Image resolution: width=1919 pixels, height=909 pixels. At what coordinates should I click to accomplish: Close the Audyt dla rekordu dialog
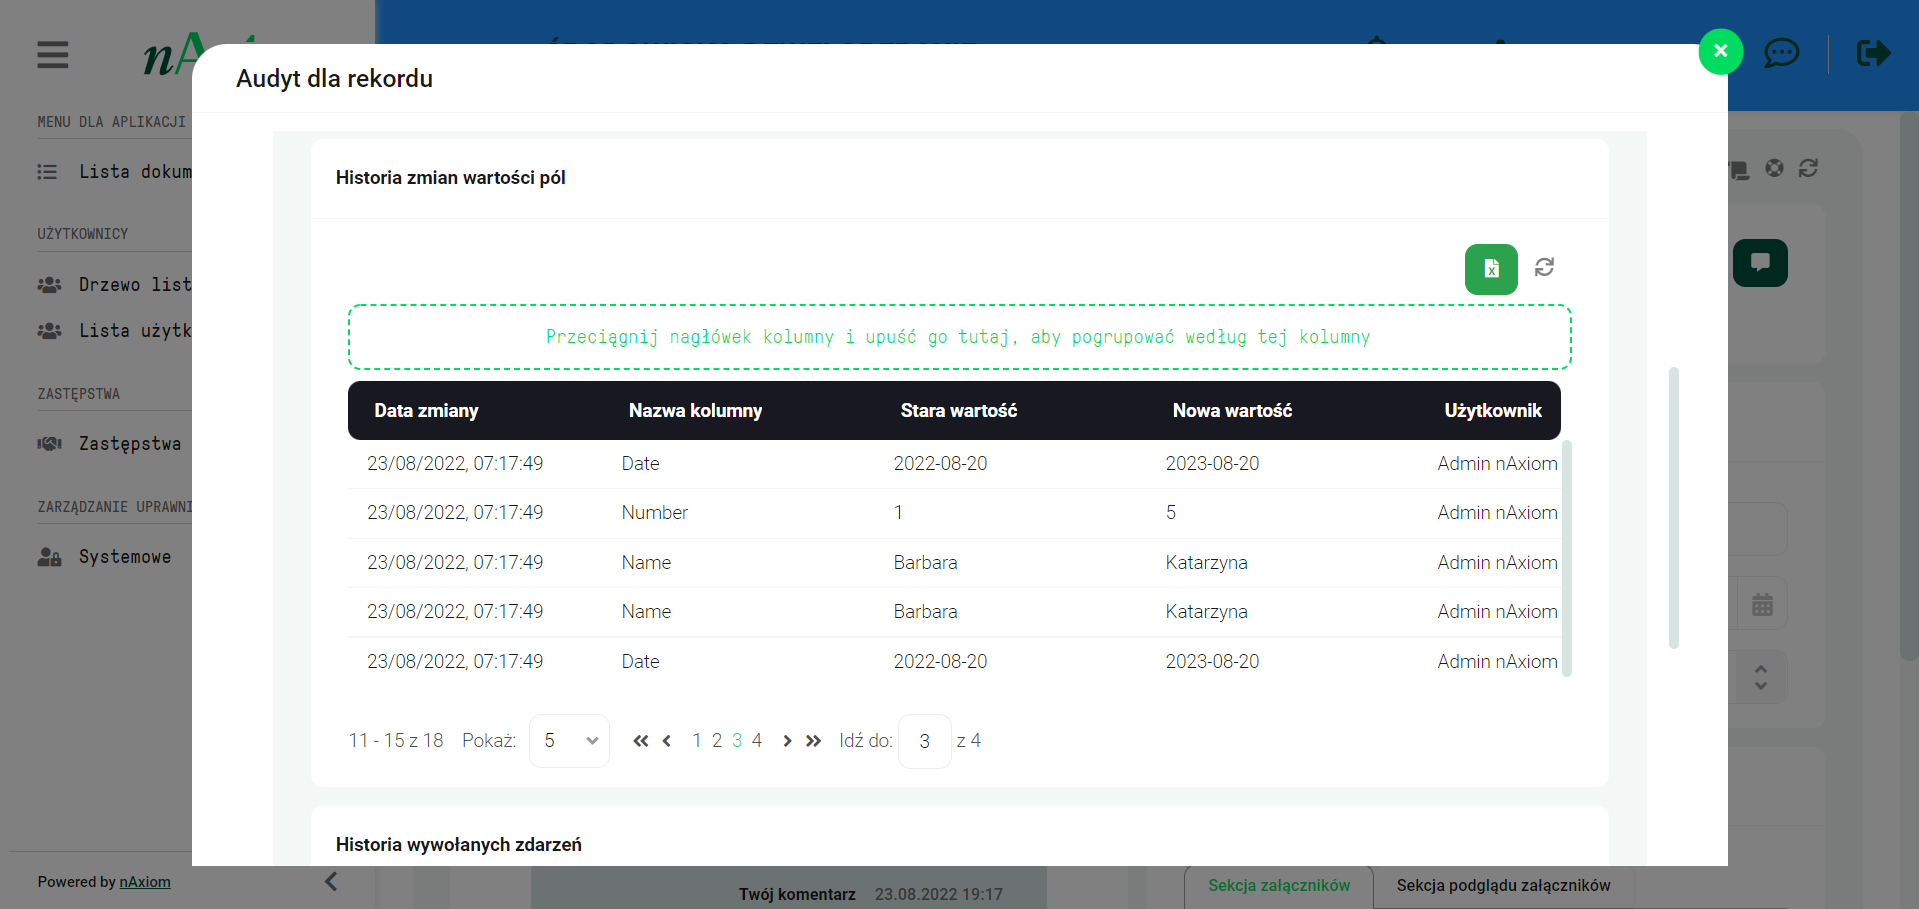point(1720,51)
